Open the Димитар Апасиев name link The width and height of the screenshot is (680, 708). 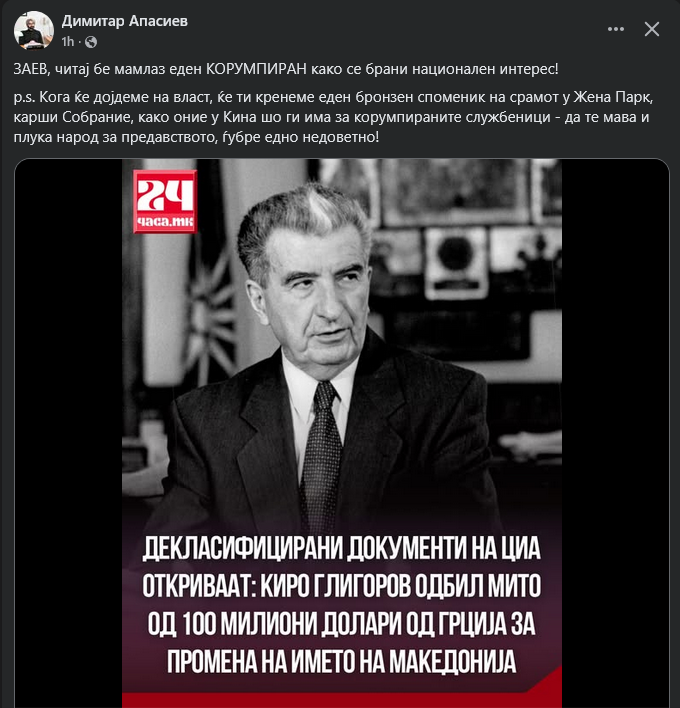(125, 21)
